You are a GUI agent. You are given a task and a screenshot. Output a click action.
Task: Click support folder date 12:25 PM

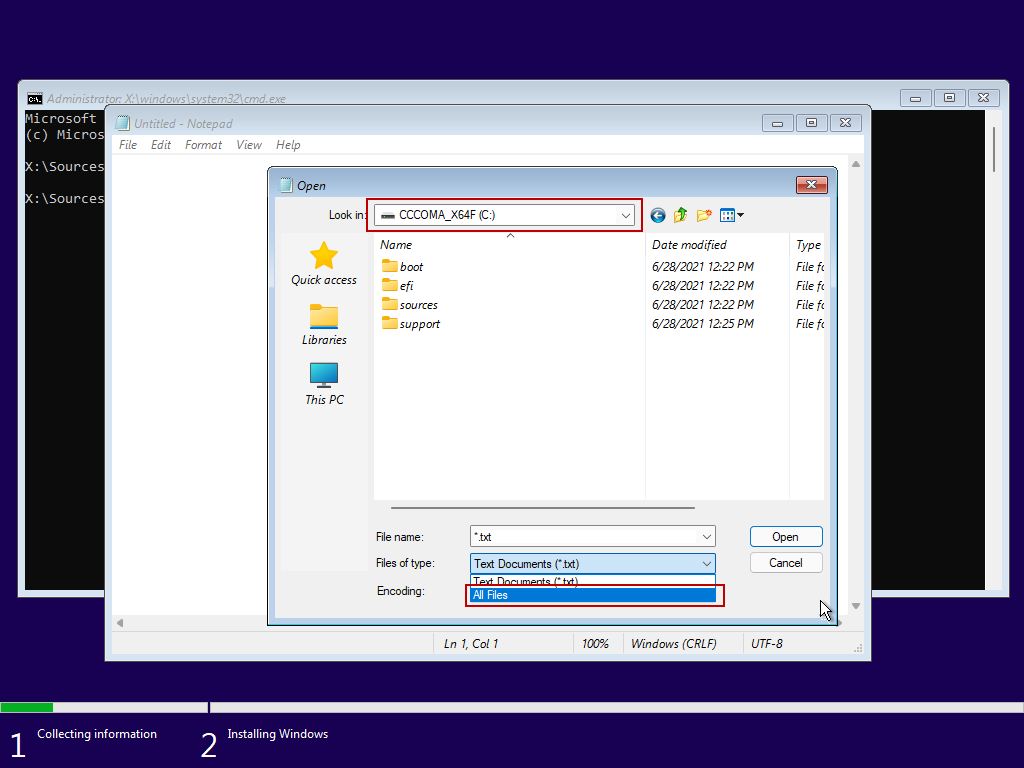pos(703,323)
